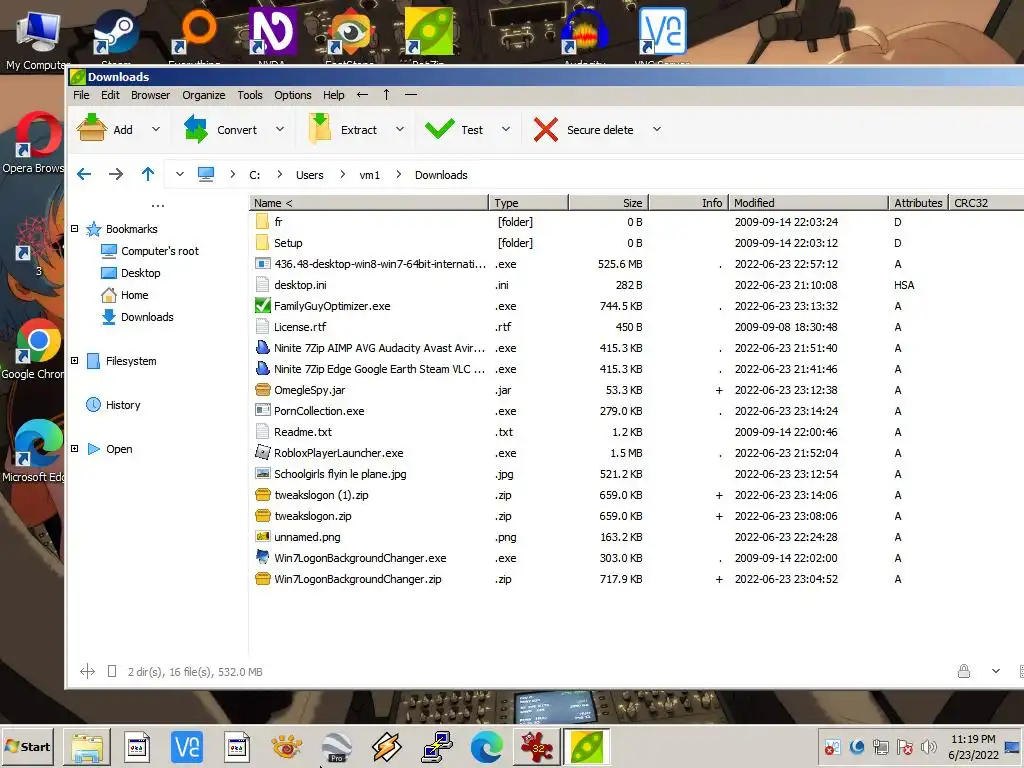1024x768 pixels.
Task: Open the Help menu
Action: (x=333, y=95)
